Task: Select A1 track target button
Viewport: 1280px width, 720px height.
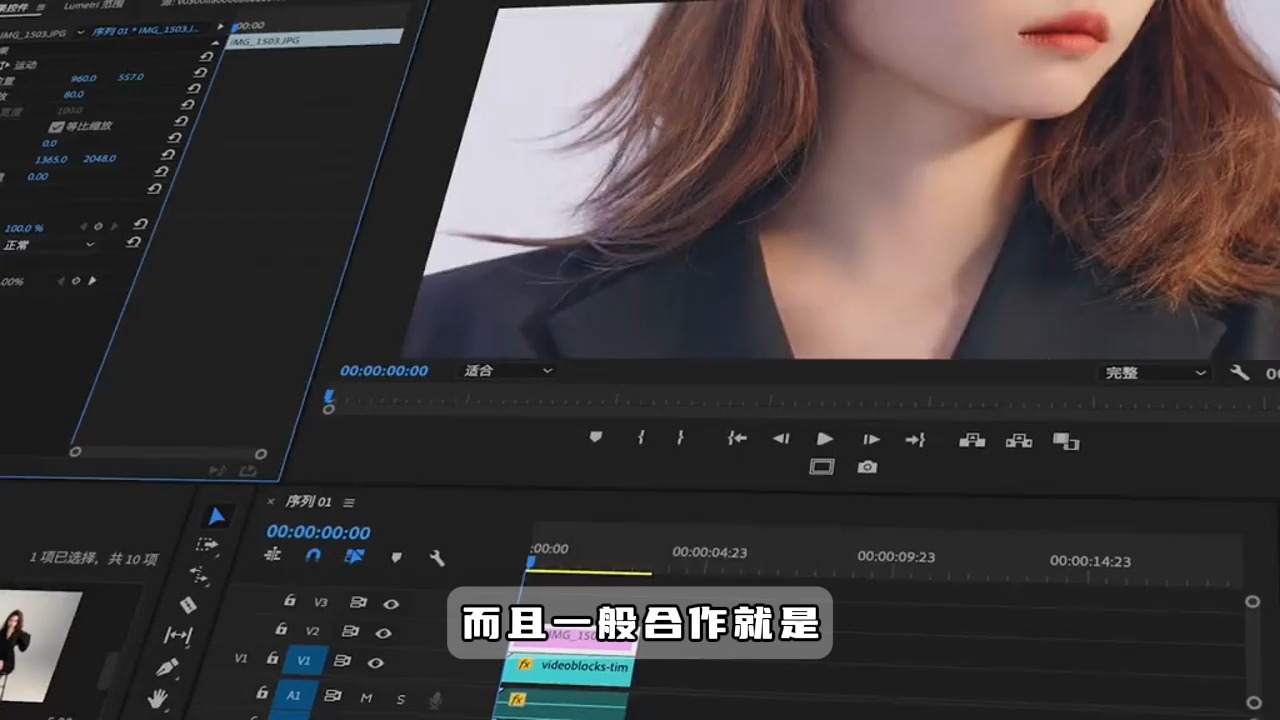Action: click(294, 695)
